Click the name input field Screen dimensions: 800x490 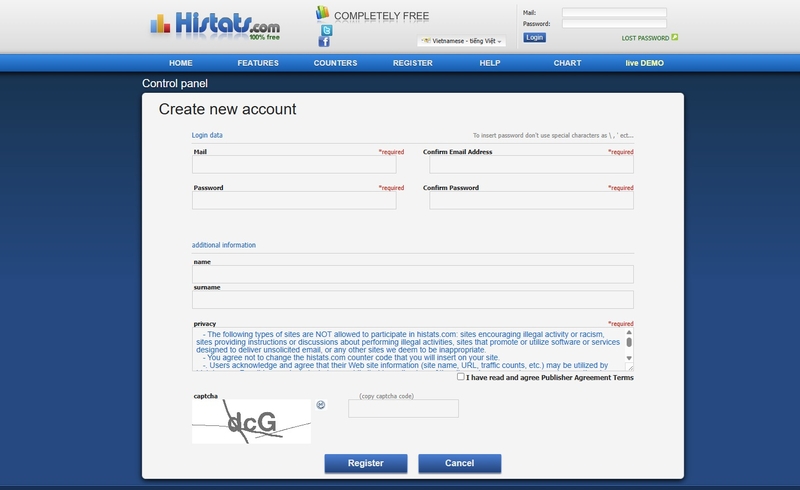(413, 274)
